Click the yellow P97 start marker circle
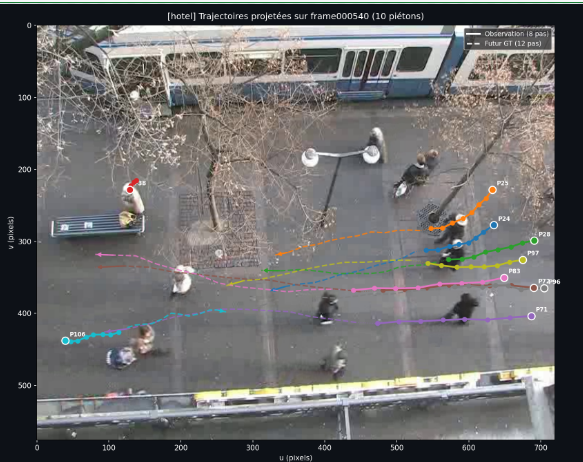The image size is (583, 462). click(x=523, y=260)
